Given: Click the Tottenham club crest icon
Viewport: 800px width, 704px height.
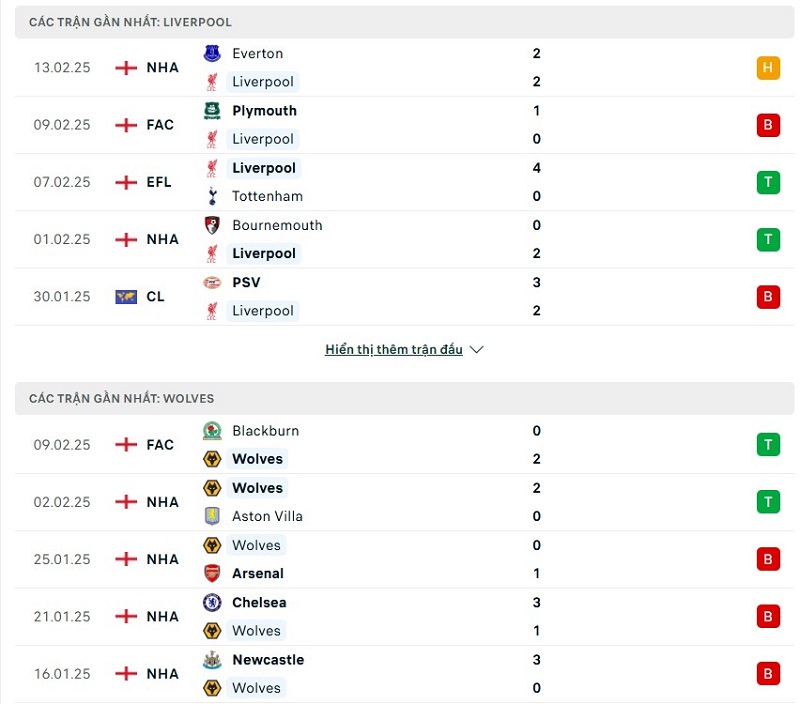Looking at the screenshot, I should pyautogui.click(x=212, y=196).
